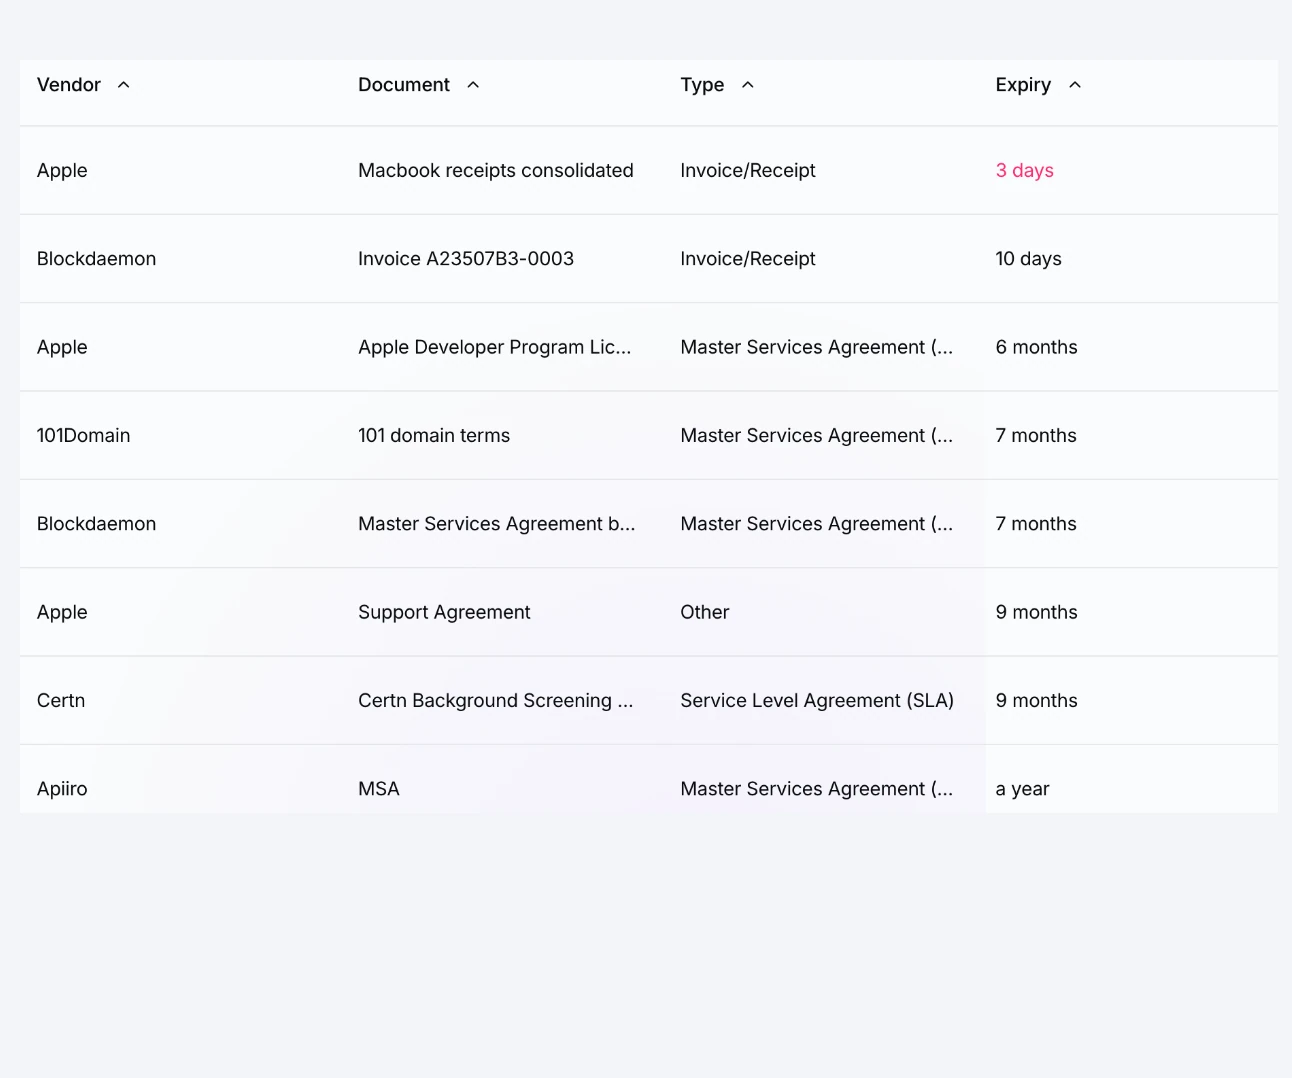
Task: Click Master Services Agreement type in Apiiro row
Action: click(817, 789)
